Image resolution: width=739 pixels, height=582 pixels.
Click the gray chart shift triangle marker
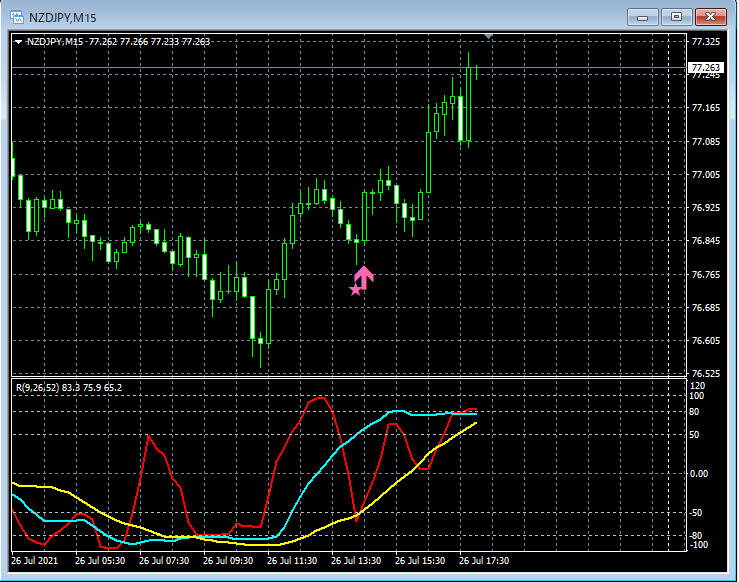pyautogui.click(x=488, y=36)
